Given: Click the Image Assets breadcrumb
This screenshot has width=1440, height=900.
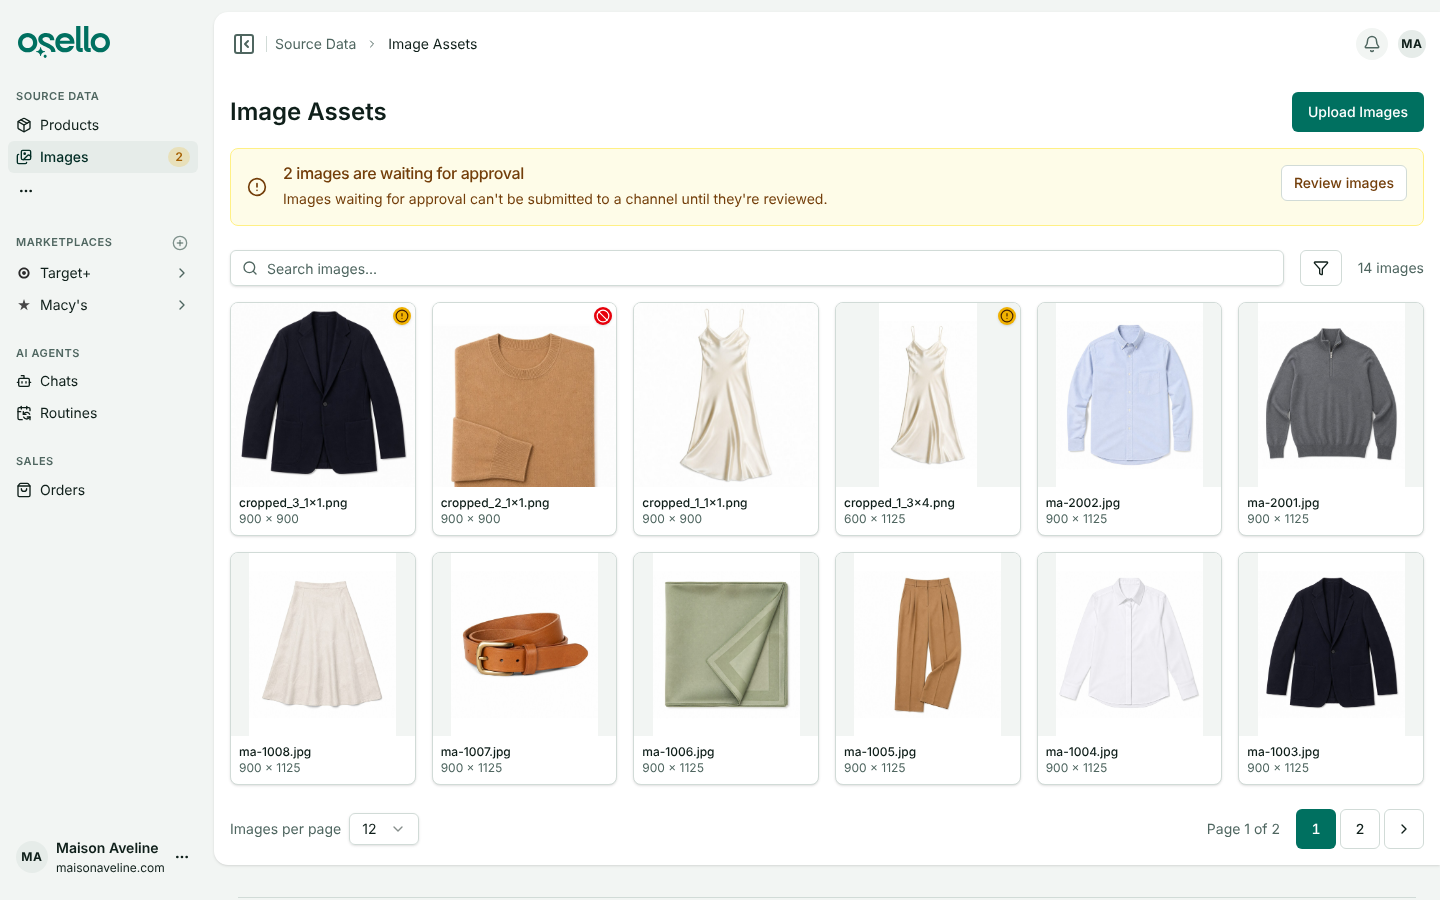Looking at the screenshot, I should [432, 44].
